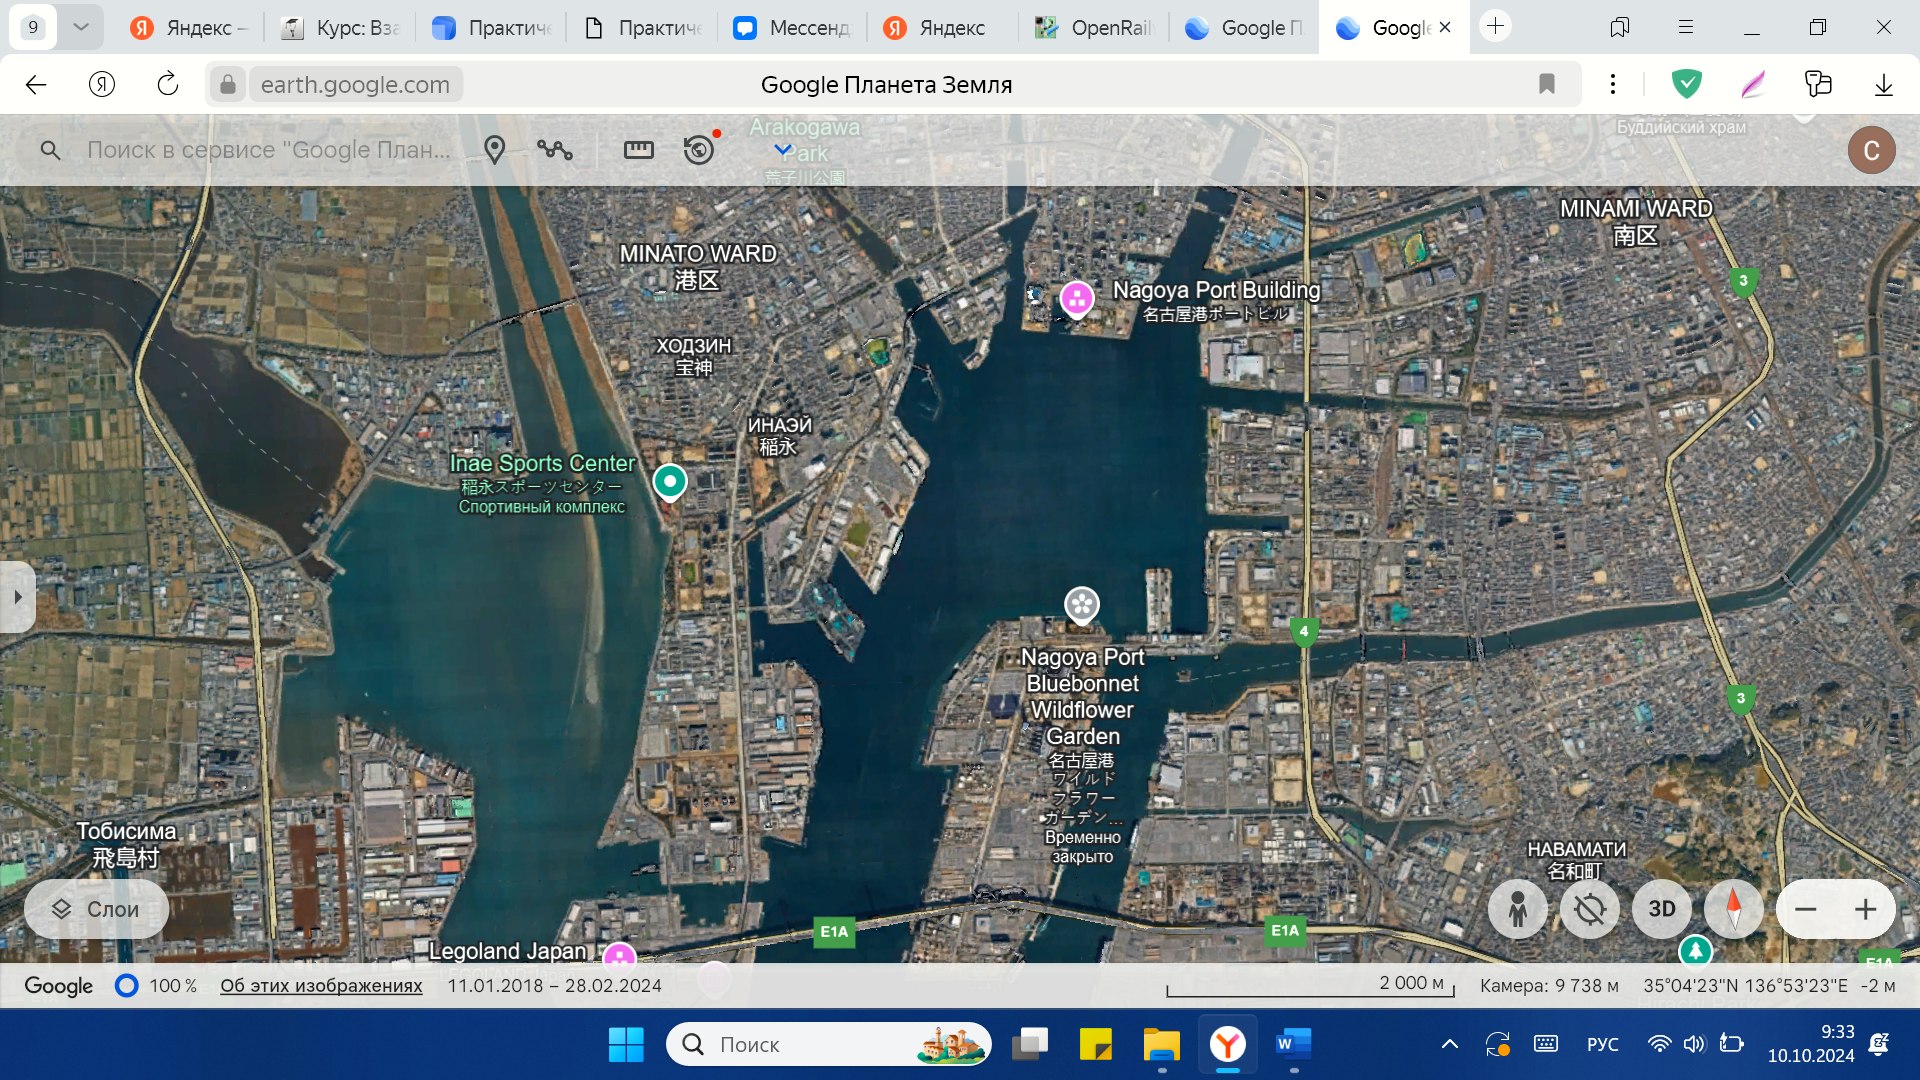Click the Inae Sports Center label
Screen dimensions: 1920x1080
pyautogui.click(x=542, y=464)
